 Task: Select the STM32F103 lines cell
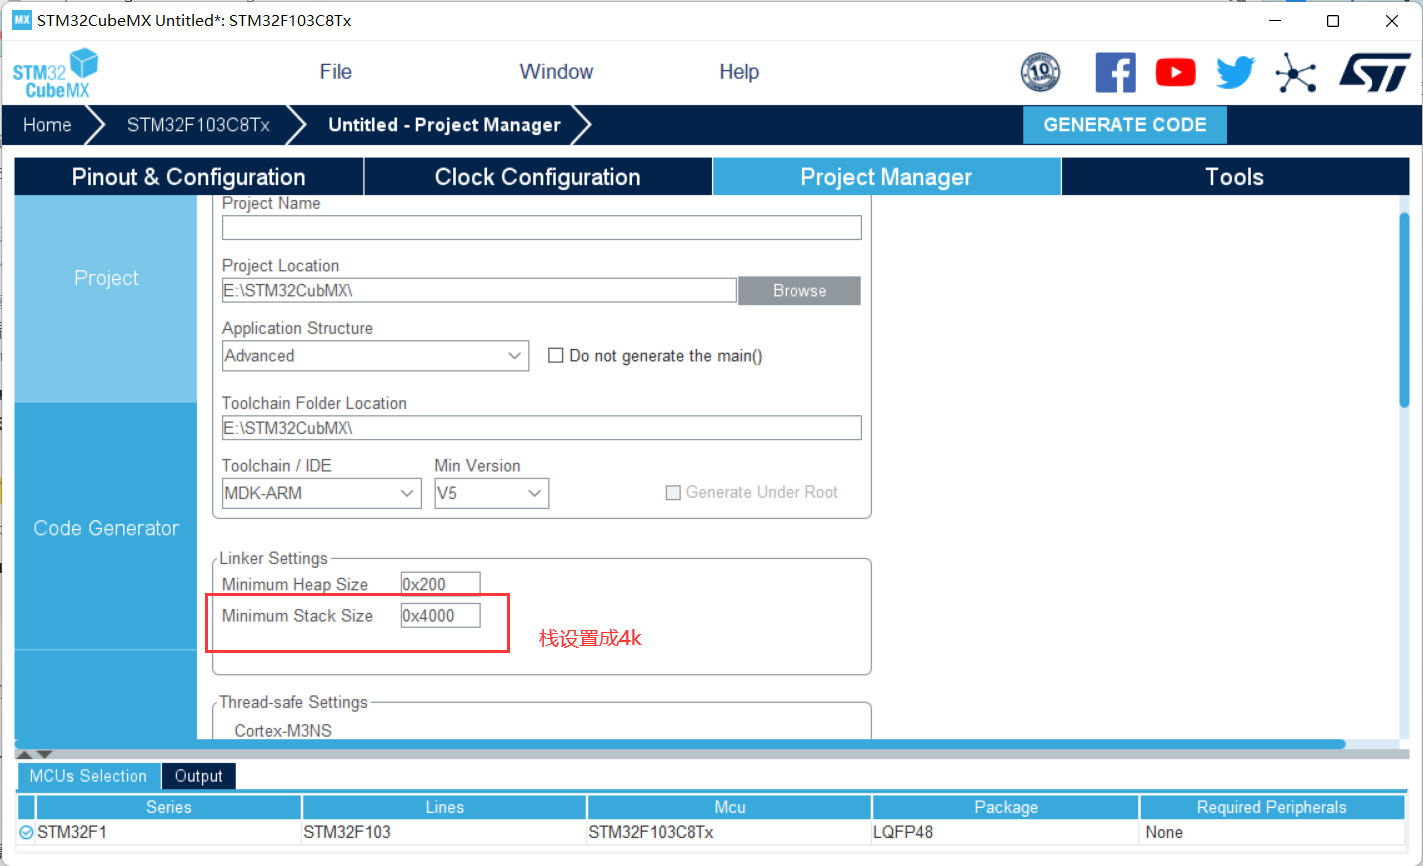coord(444,832)
